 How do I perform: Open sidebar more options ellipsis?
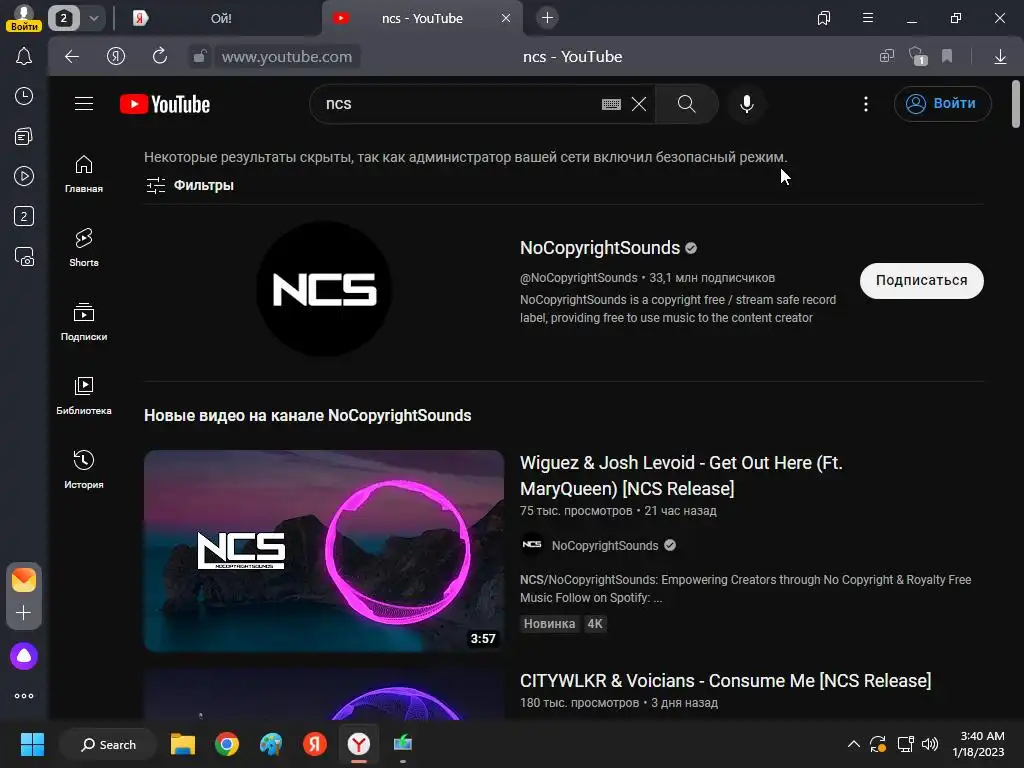[x=24, y=696]
